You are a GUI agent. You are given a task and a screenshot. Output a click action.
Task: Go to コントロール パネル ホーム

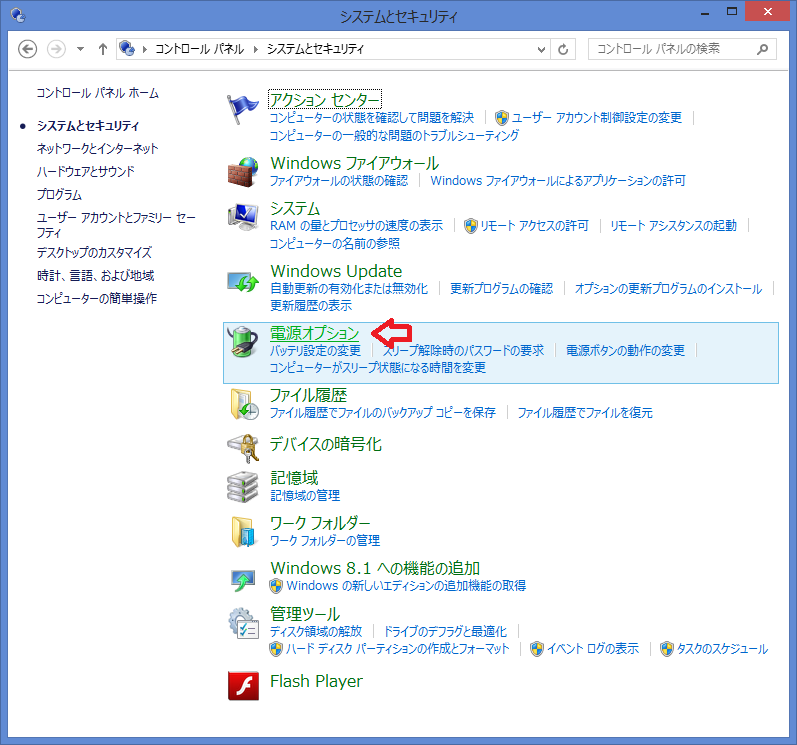[x=97, y=93]
